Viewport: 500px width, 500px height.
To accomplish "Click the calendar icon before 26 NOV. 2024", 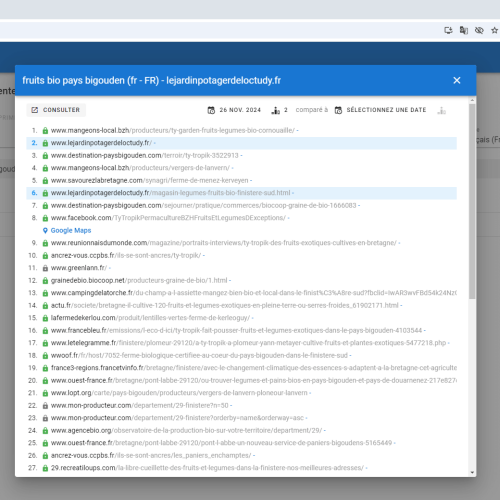I will point(211,110).
